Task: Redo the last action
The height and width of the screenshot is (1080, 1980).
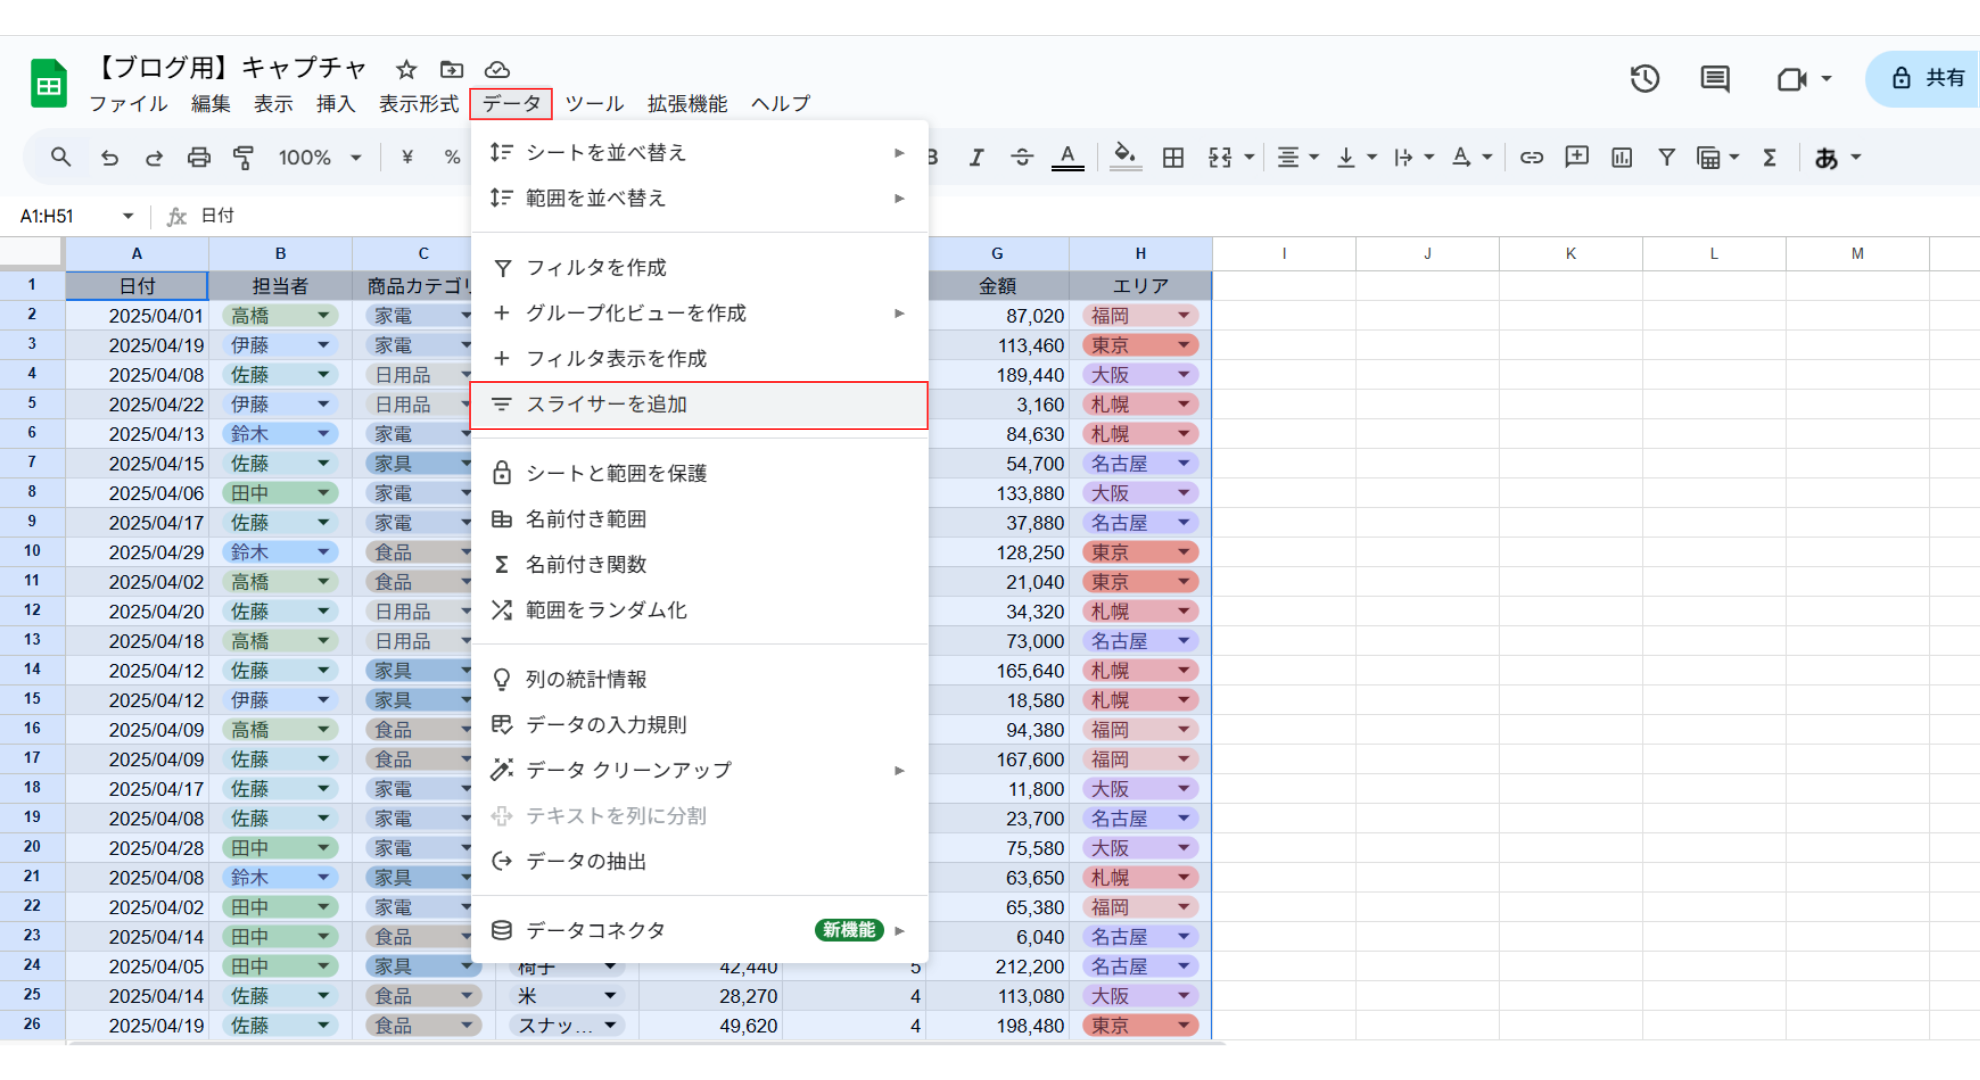Action: tap(154, 157)
